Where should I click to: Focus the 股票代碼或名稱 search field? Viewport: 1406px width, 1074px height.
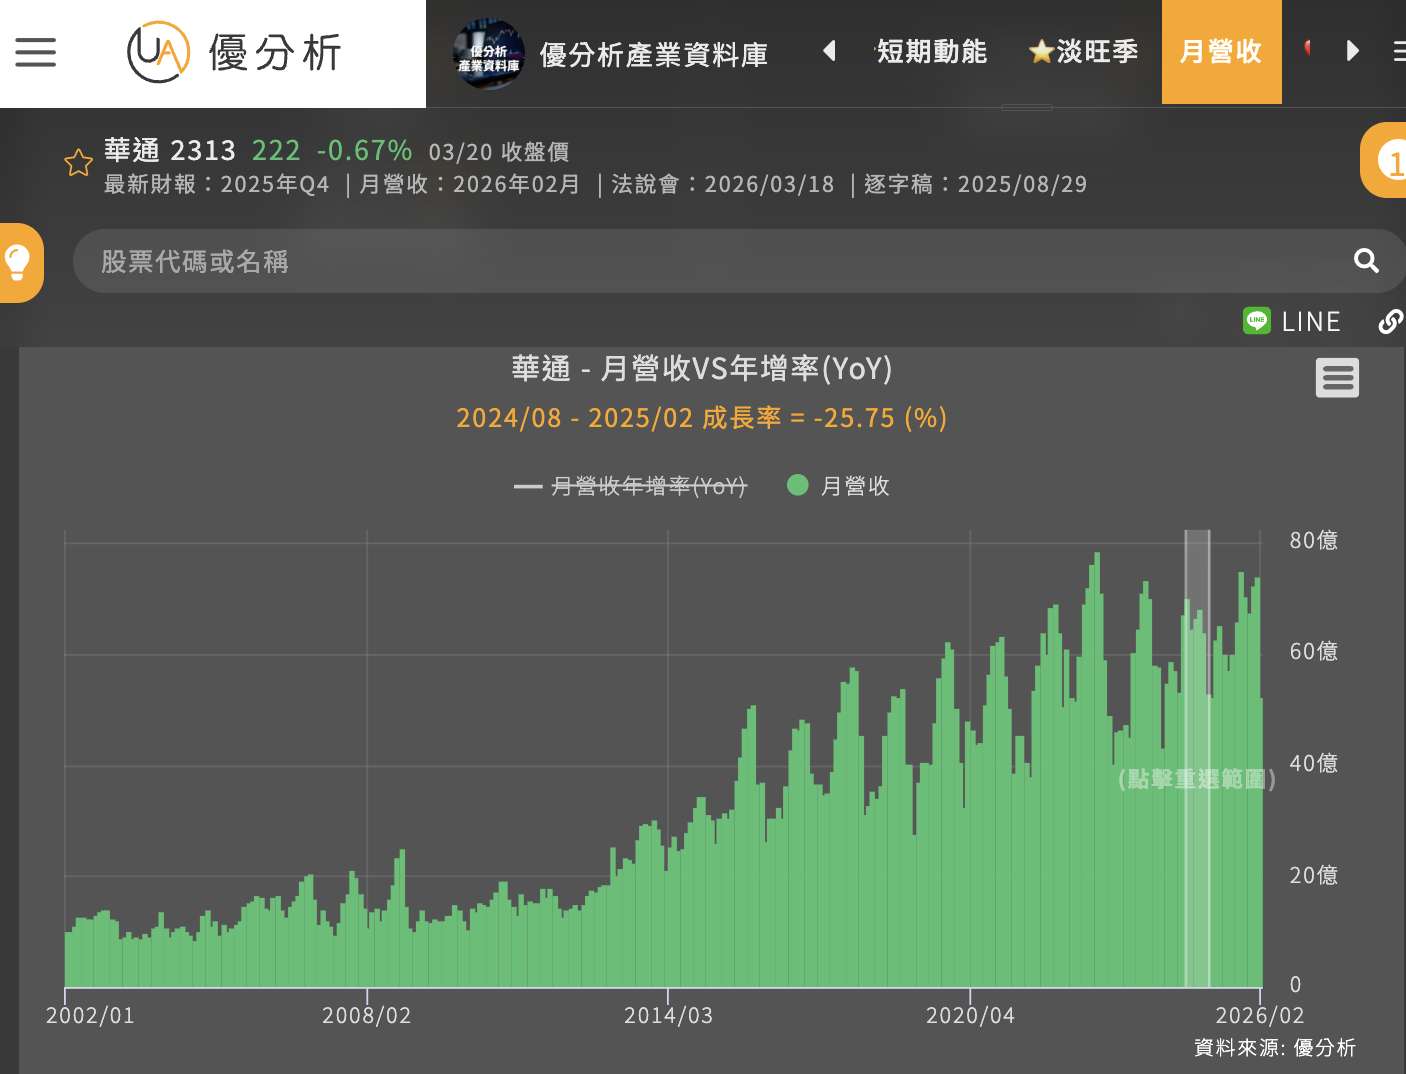pyautogui.click(x=700, y=261)
